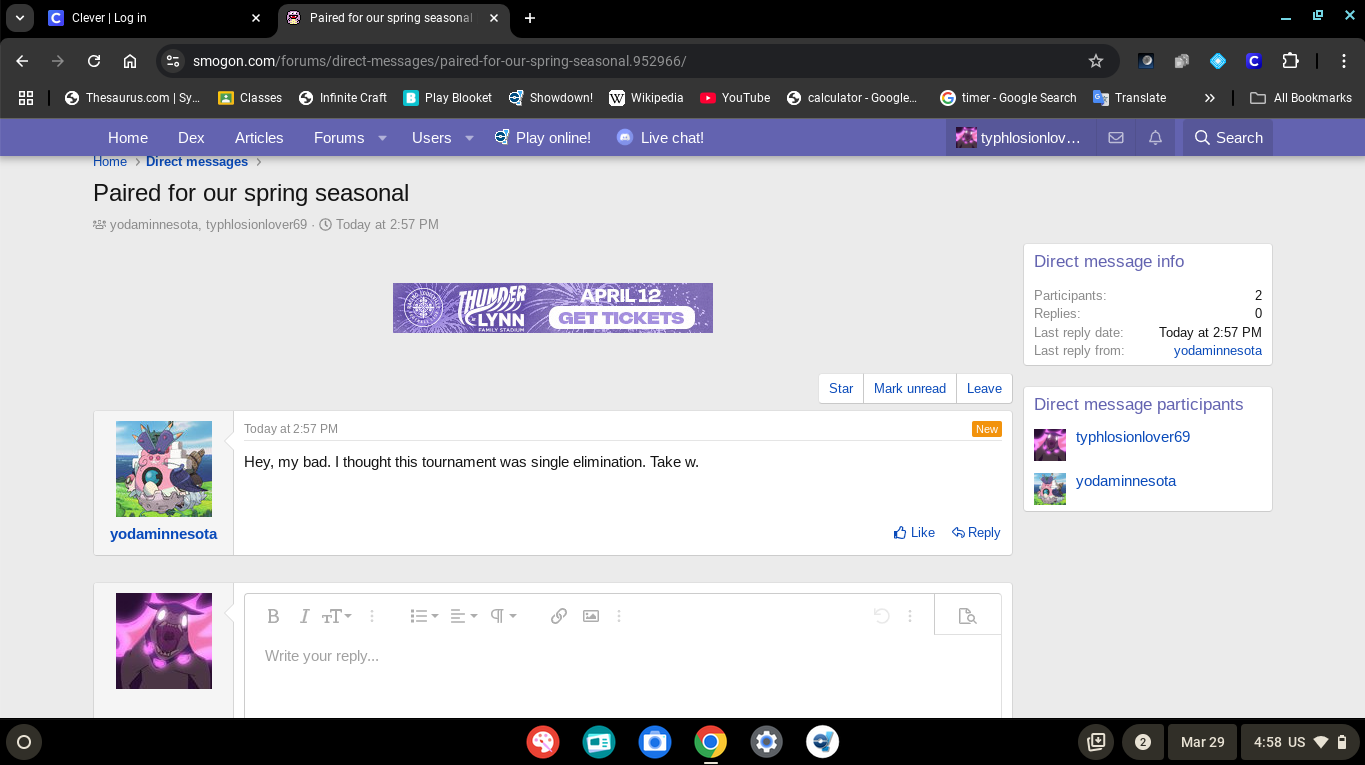Bookmark this page with star icon
The height and width of the screenshot is (765, 1365).
tap(1096, 61)
